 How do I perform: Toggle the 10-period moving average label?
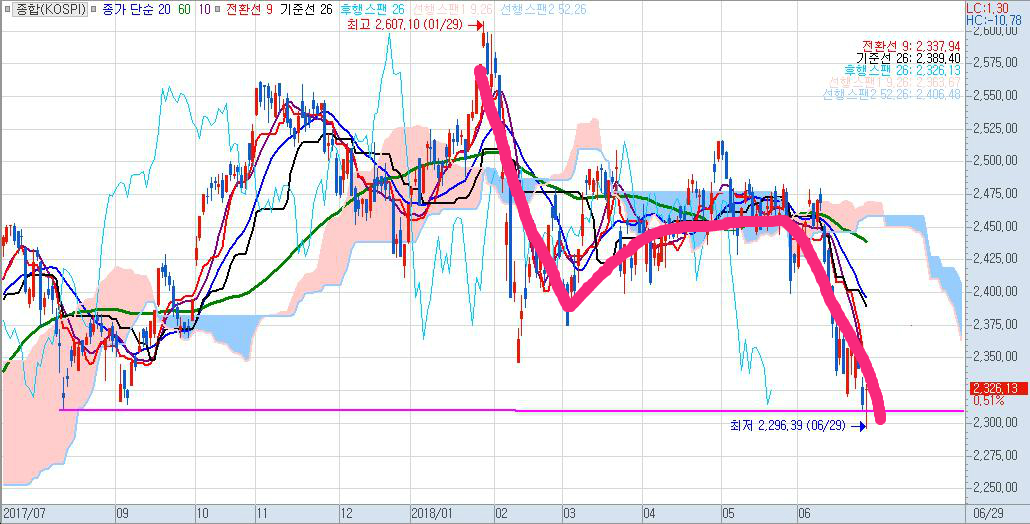[x=203, y=9]
